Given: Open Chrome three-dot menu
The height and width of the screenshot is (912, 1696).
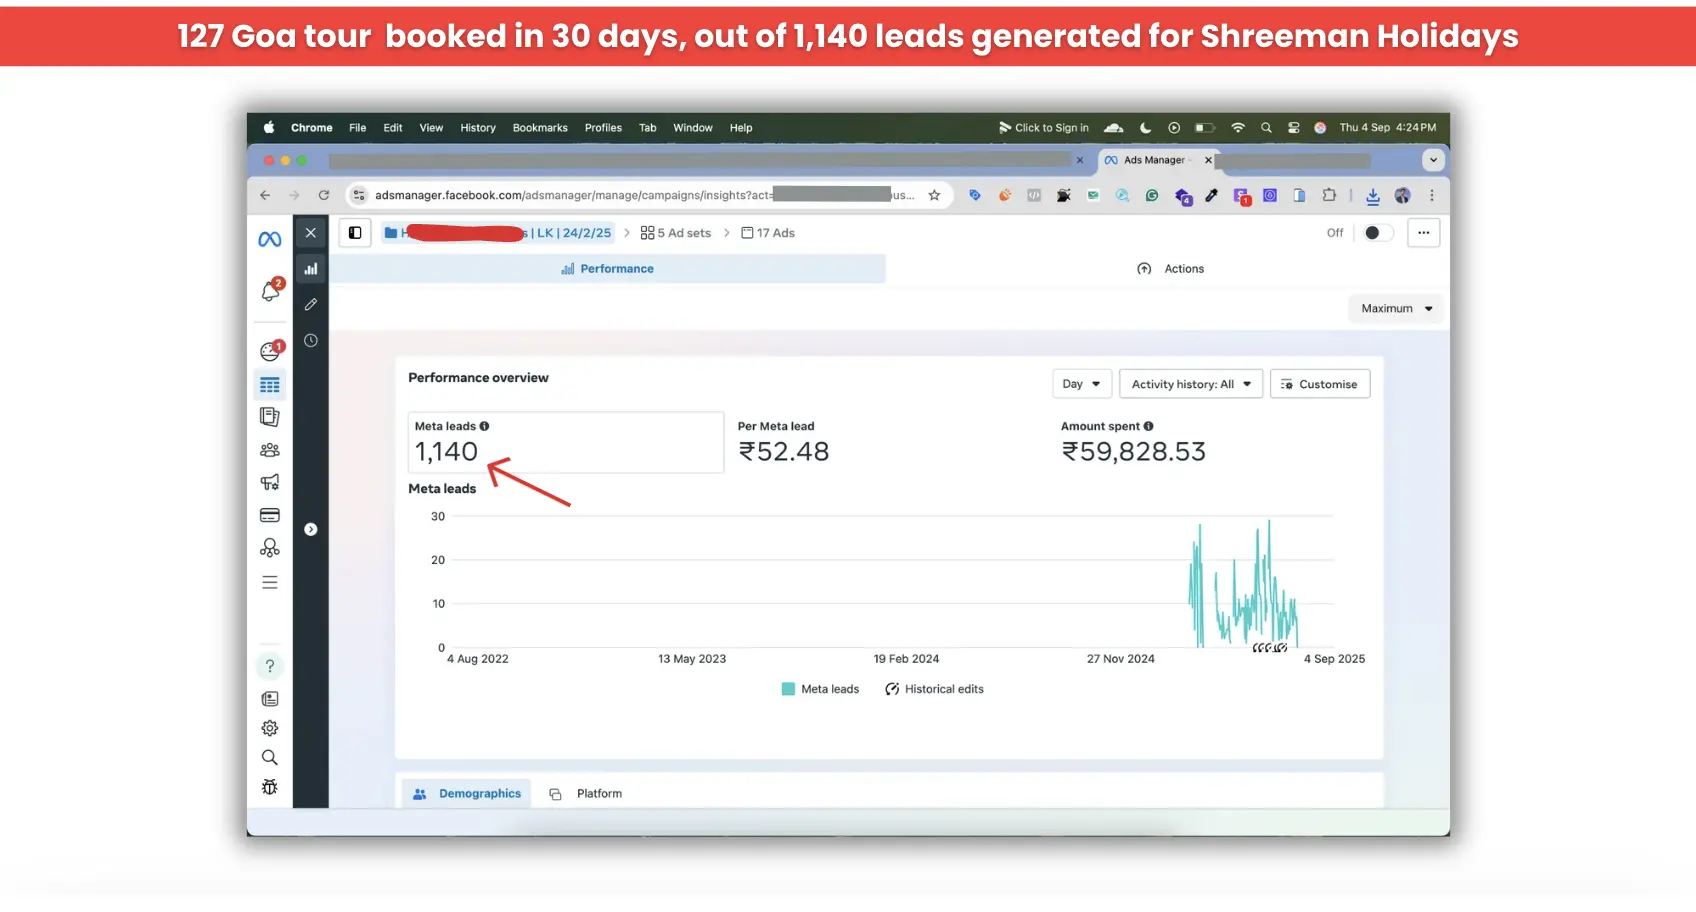Looking at the screenshot, I should [x=1432, y=196].
